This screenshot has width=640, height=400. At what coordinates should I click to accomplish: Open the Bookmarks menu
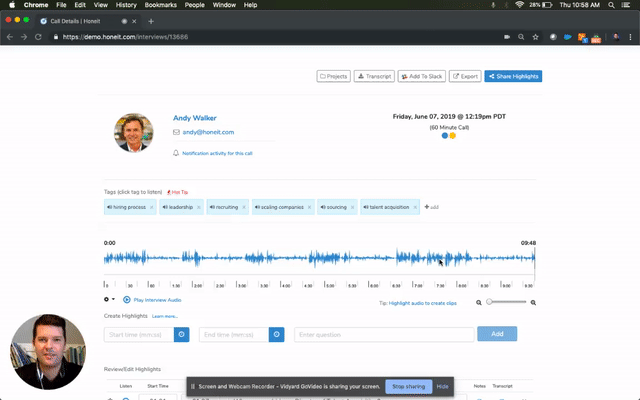coord(161,5)
